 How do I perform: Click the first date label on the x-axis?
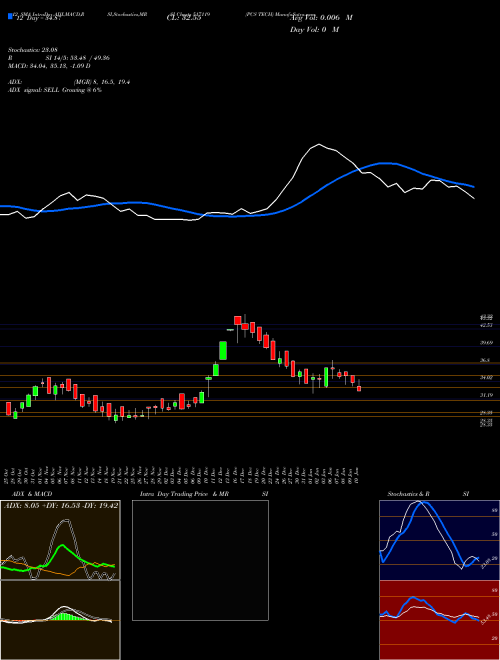tap(8, 476)
